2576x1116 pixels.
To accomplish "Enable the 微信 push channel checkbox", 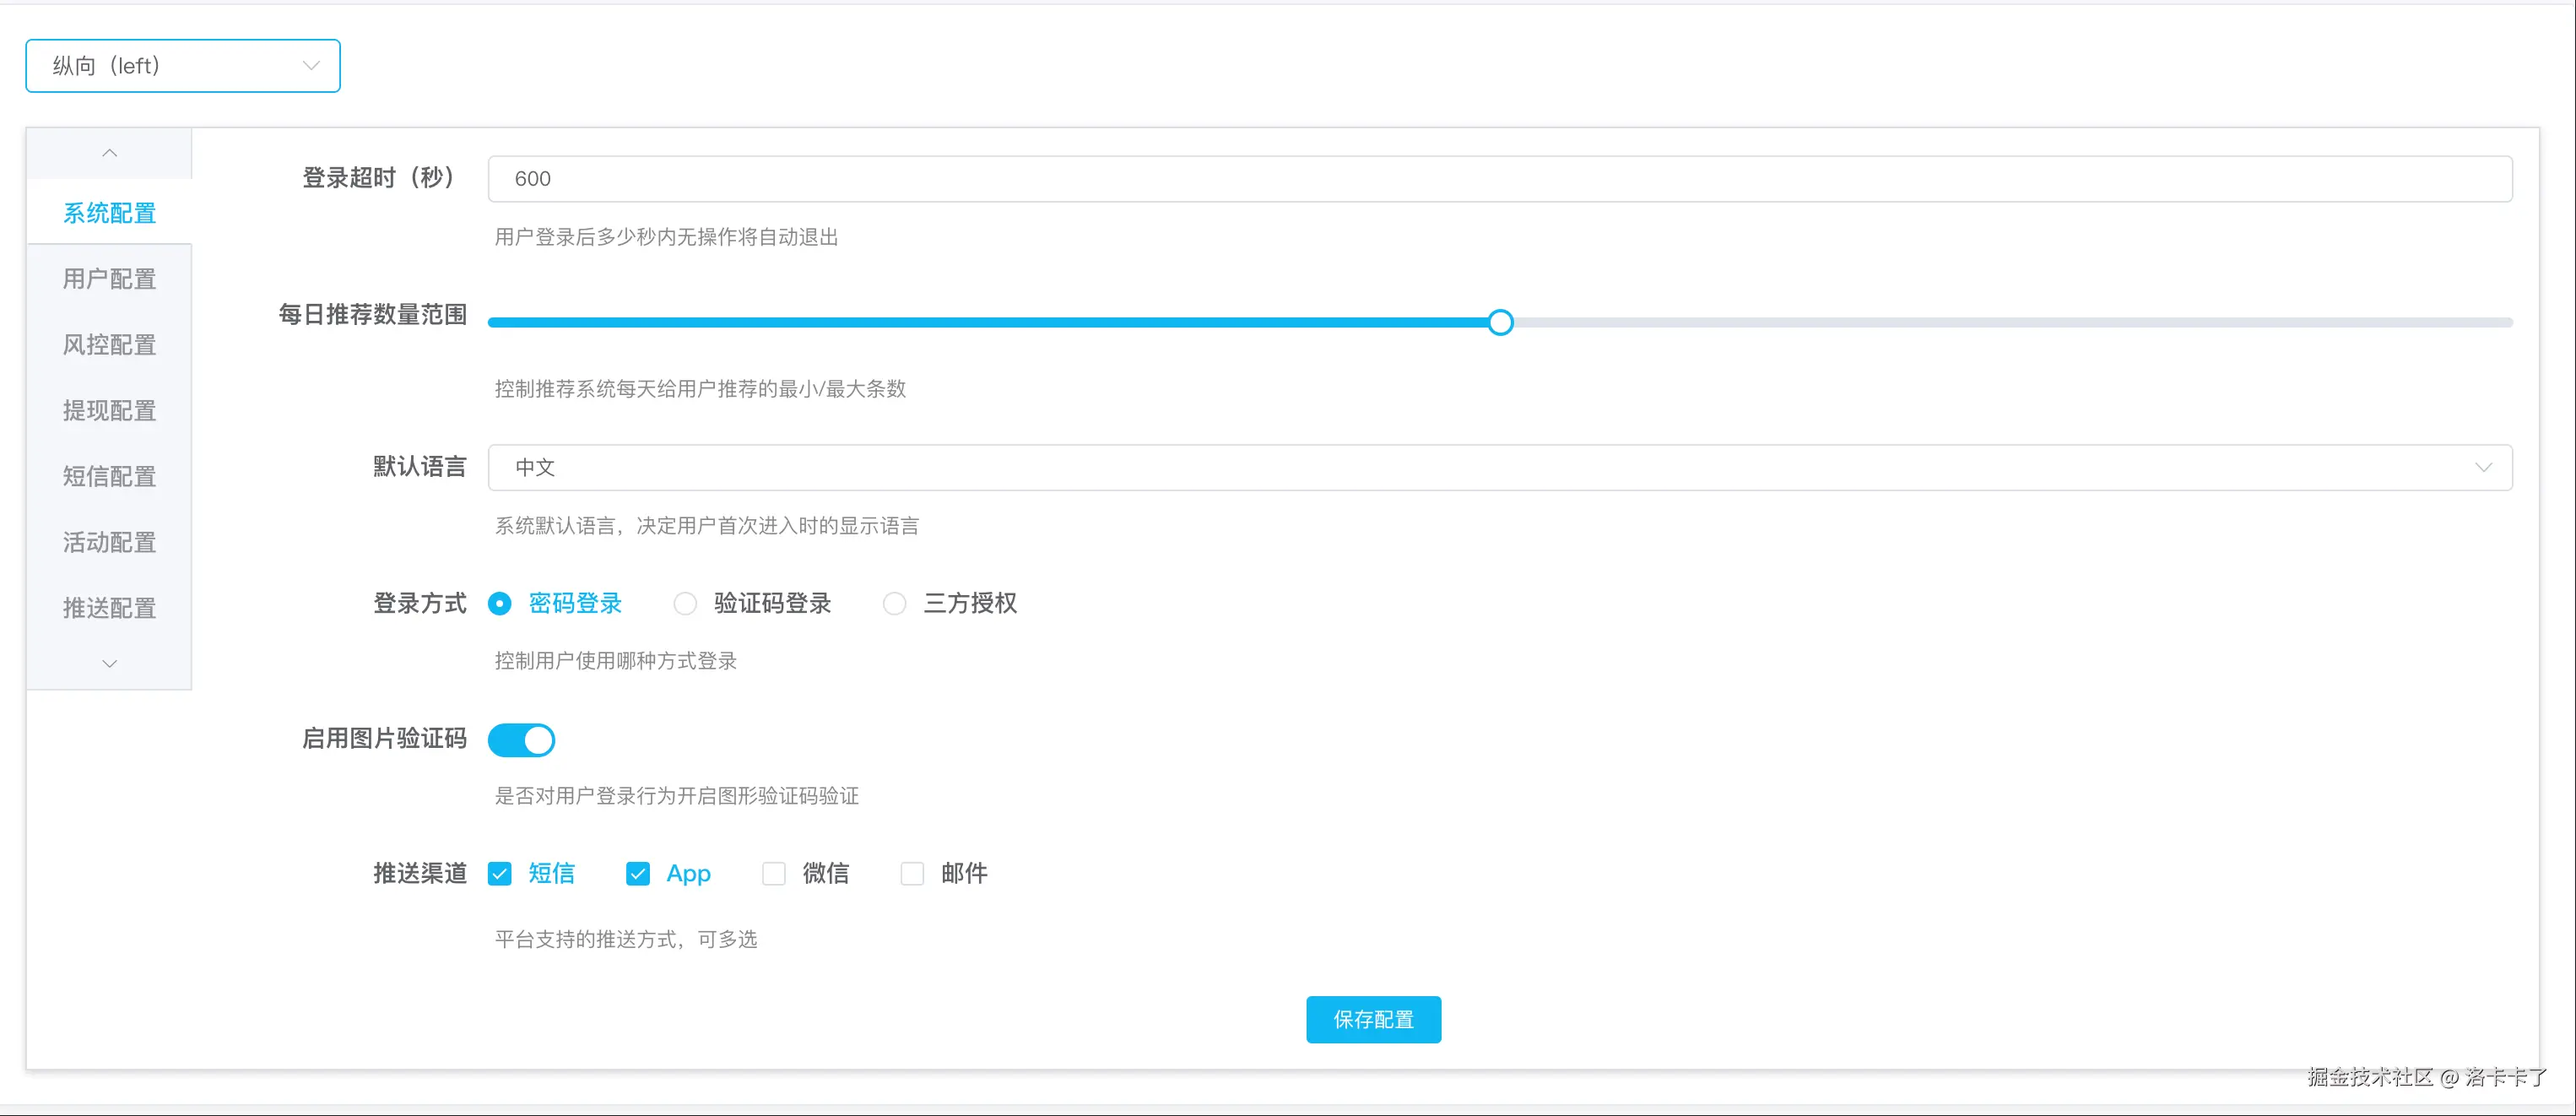I will pyautogui.click(x=774, y=874).
